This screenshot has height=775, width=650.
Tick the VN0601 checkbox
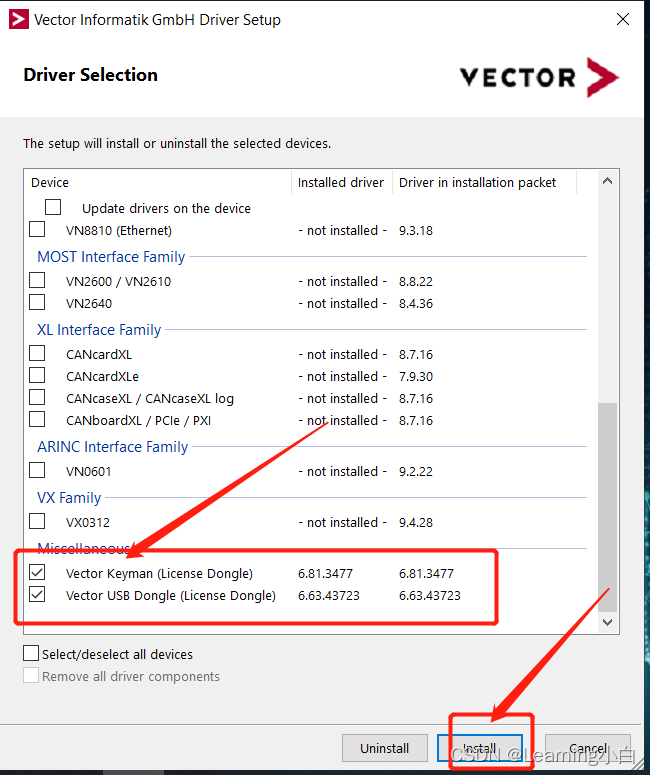tap(37, 470)
